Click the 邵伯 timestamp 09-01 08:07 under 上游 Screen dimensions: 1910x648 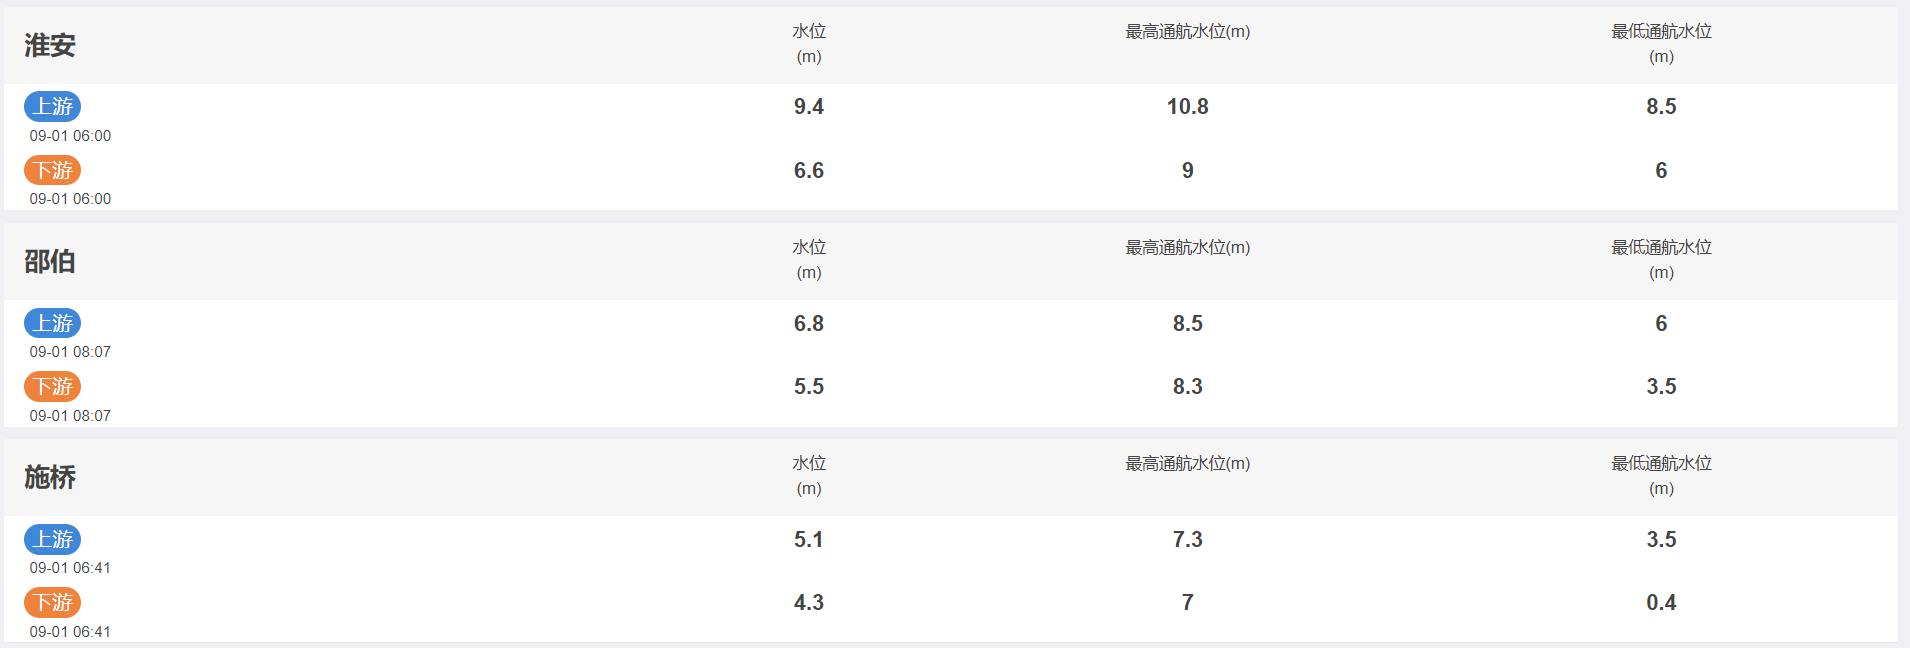click(x=70, y=352)
